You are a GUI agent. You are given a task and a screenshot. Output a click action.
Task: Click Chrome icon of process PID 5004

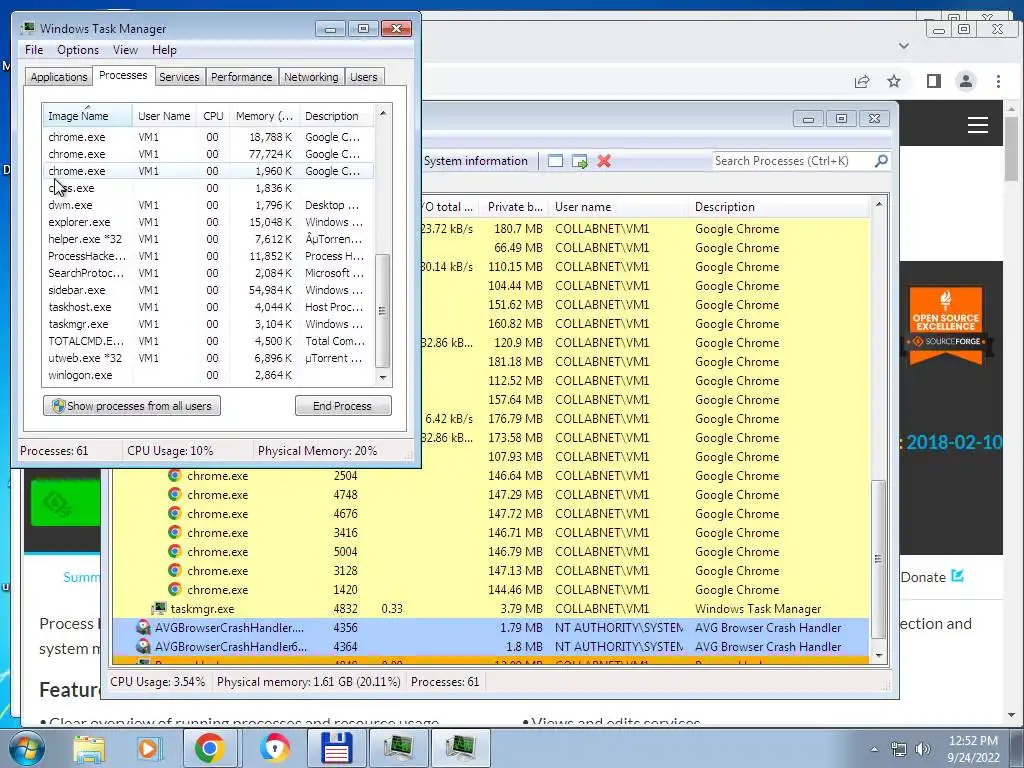coord(174,551)
